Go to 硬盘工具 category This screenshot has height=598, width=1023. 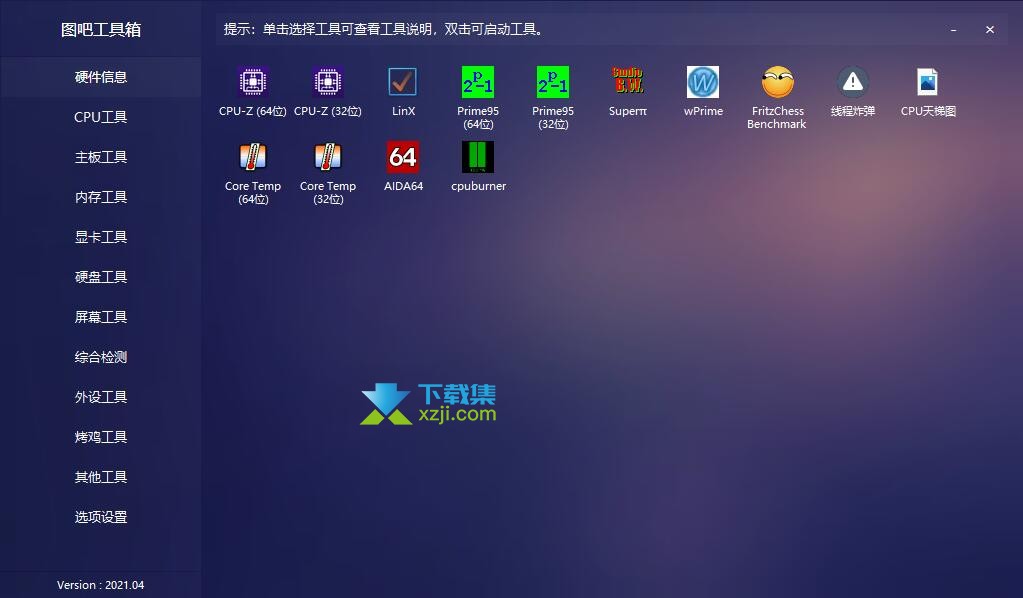tap(101, 277)
